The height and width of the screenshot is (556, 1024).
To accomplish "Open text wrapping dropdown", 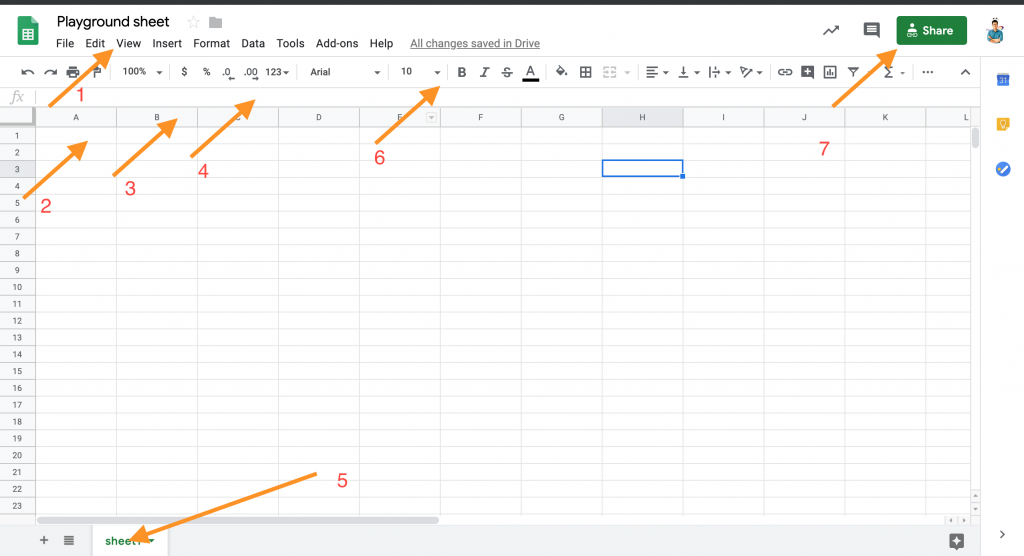I will point(719,73).
